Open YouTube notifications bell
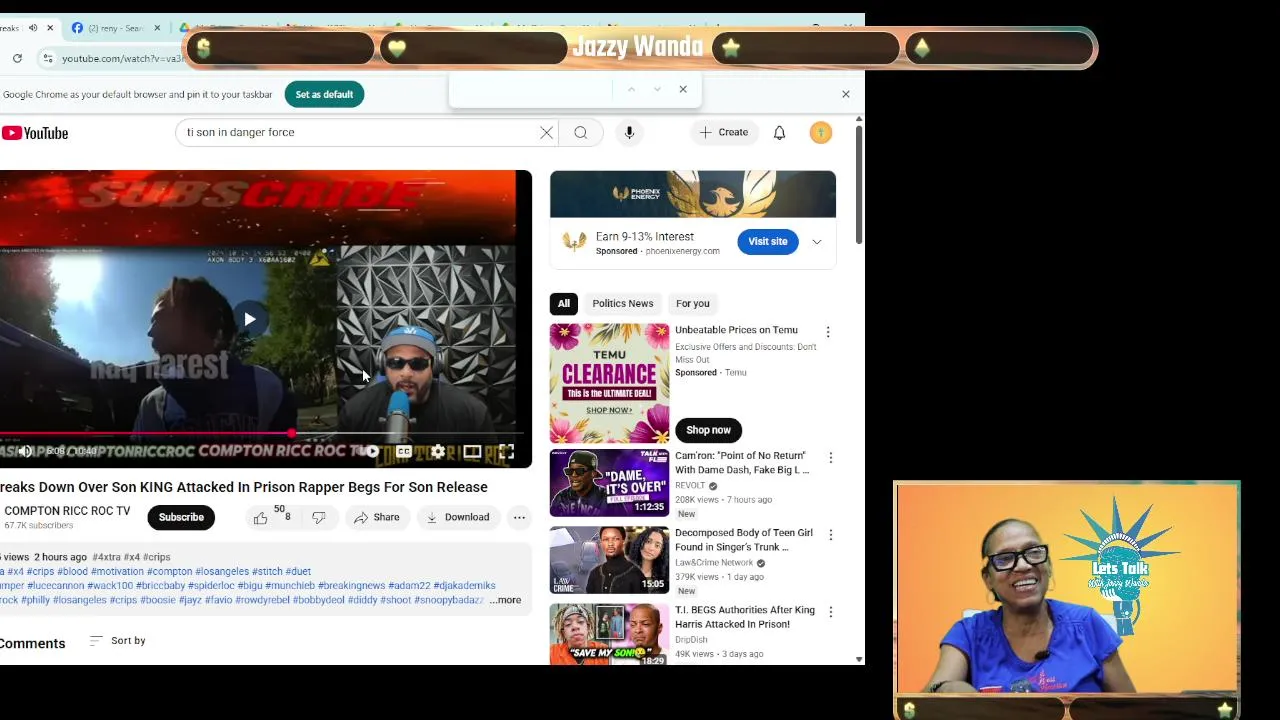The height and width of the screenshot is (720, 1280). click(x=779, y=132)
